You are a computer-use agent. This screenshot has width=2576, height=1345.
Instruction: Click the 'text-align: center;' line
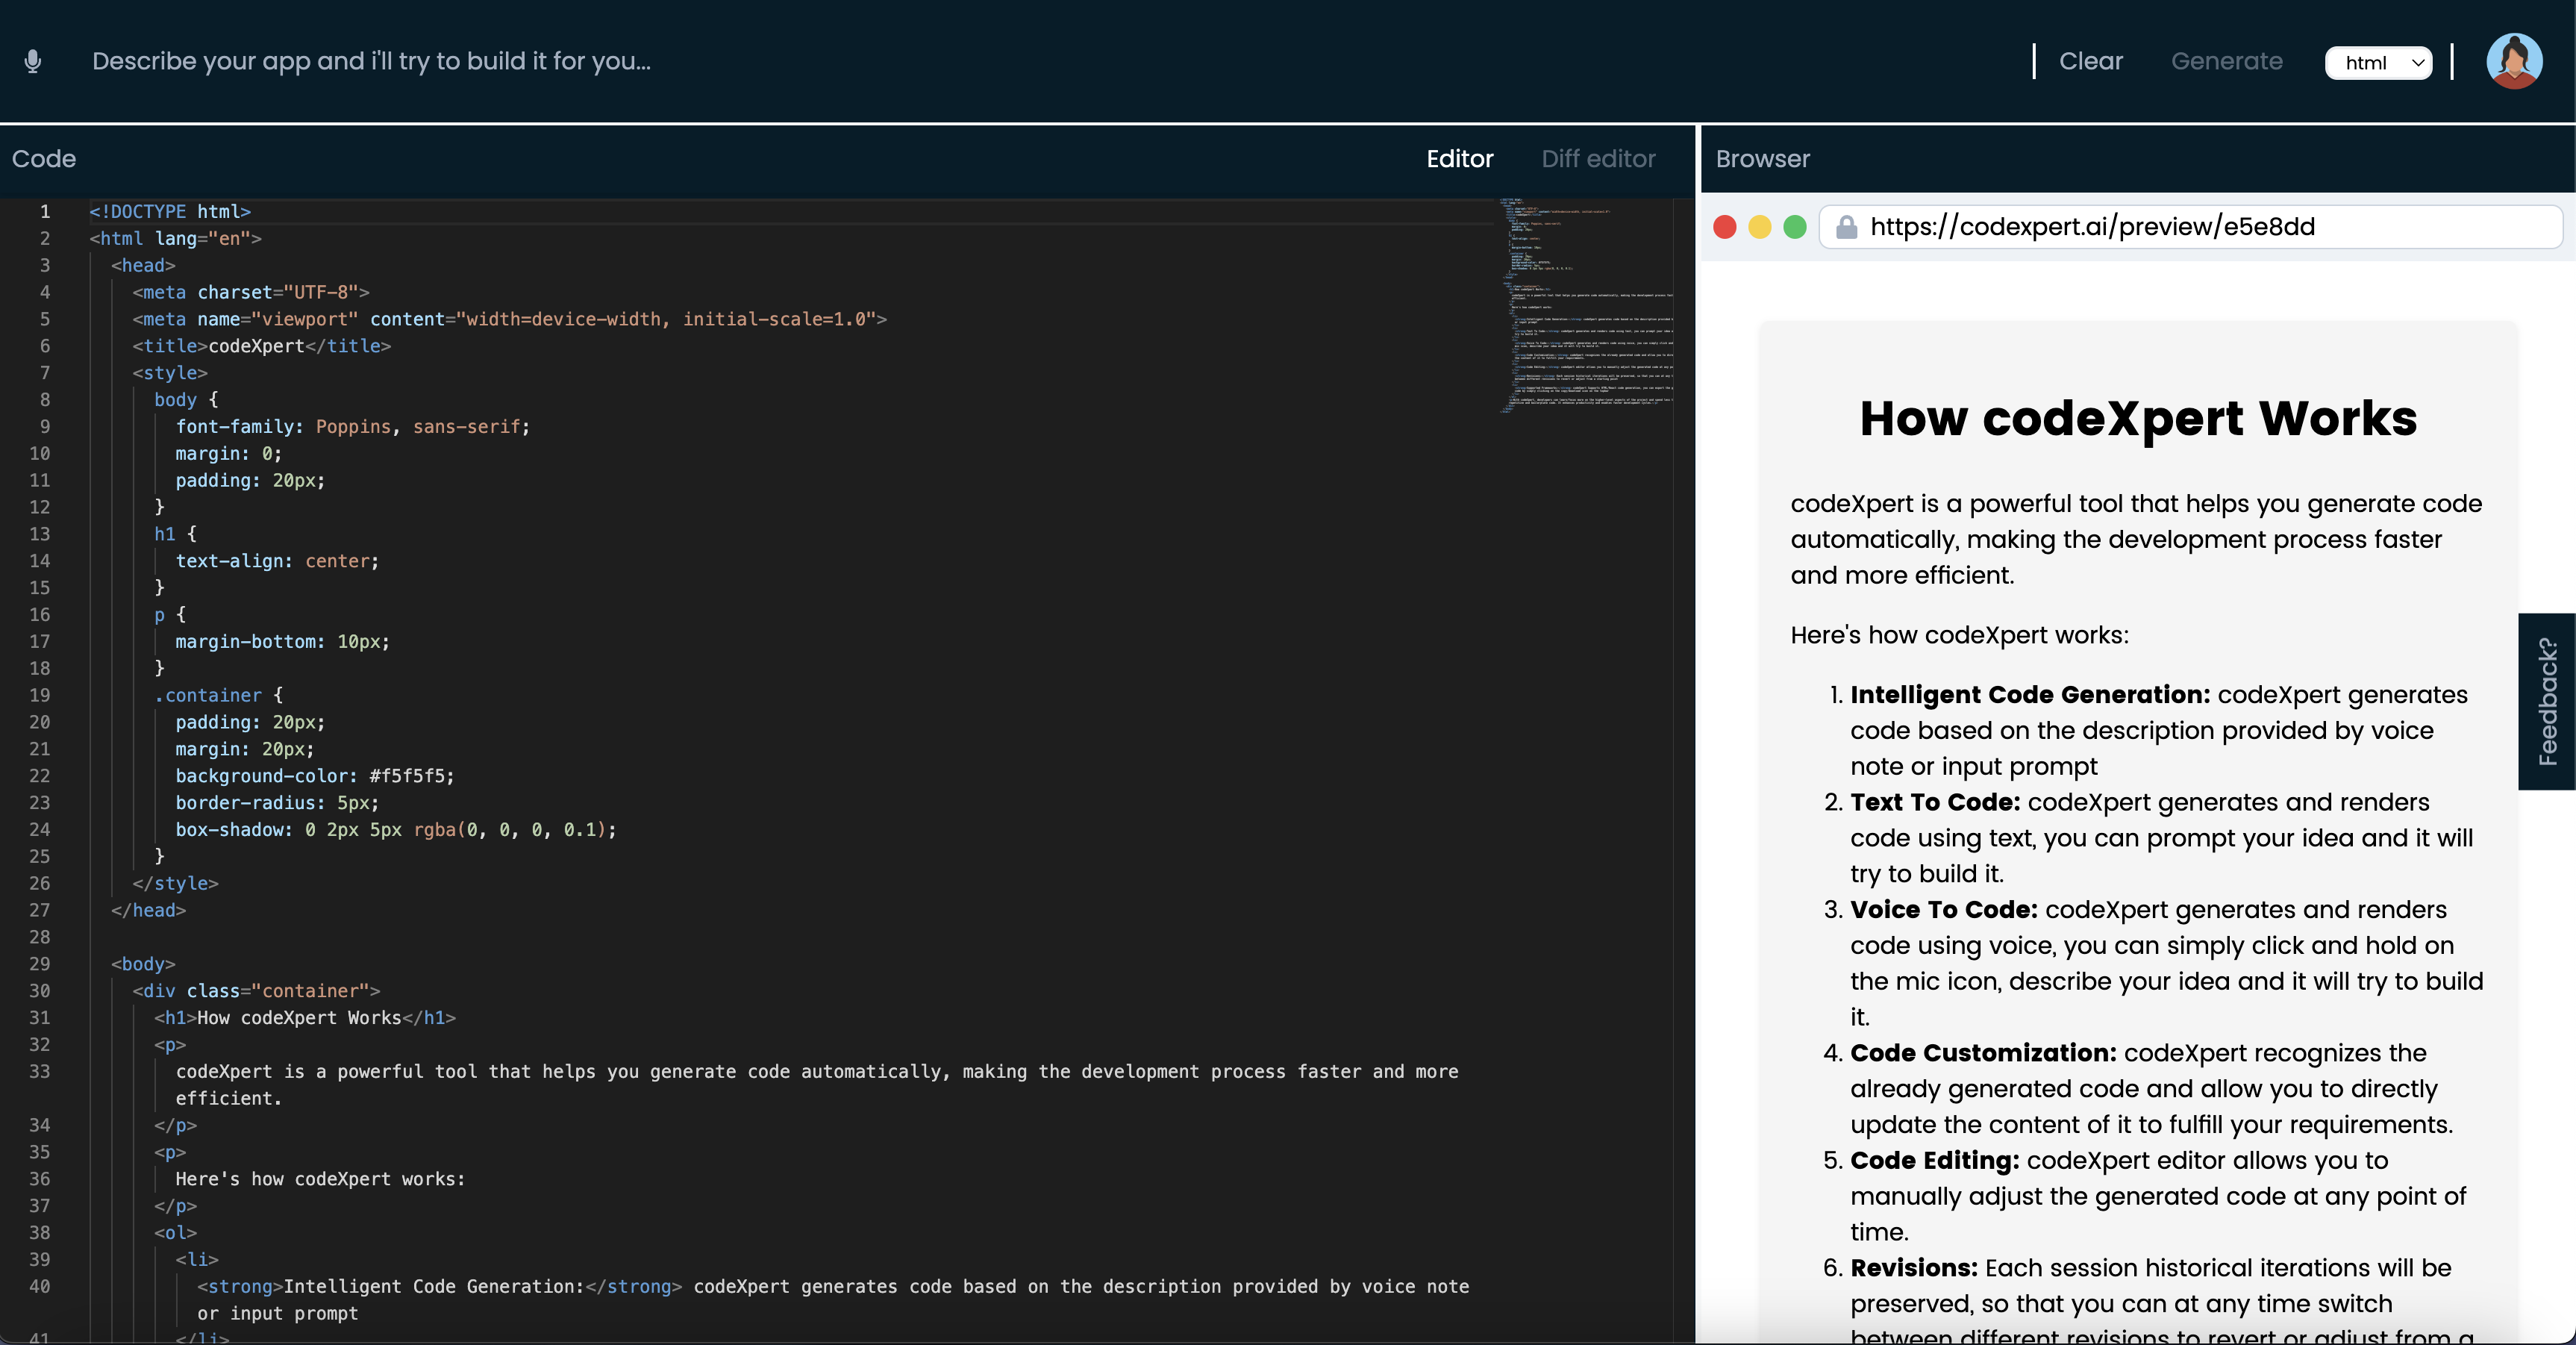277,561
